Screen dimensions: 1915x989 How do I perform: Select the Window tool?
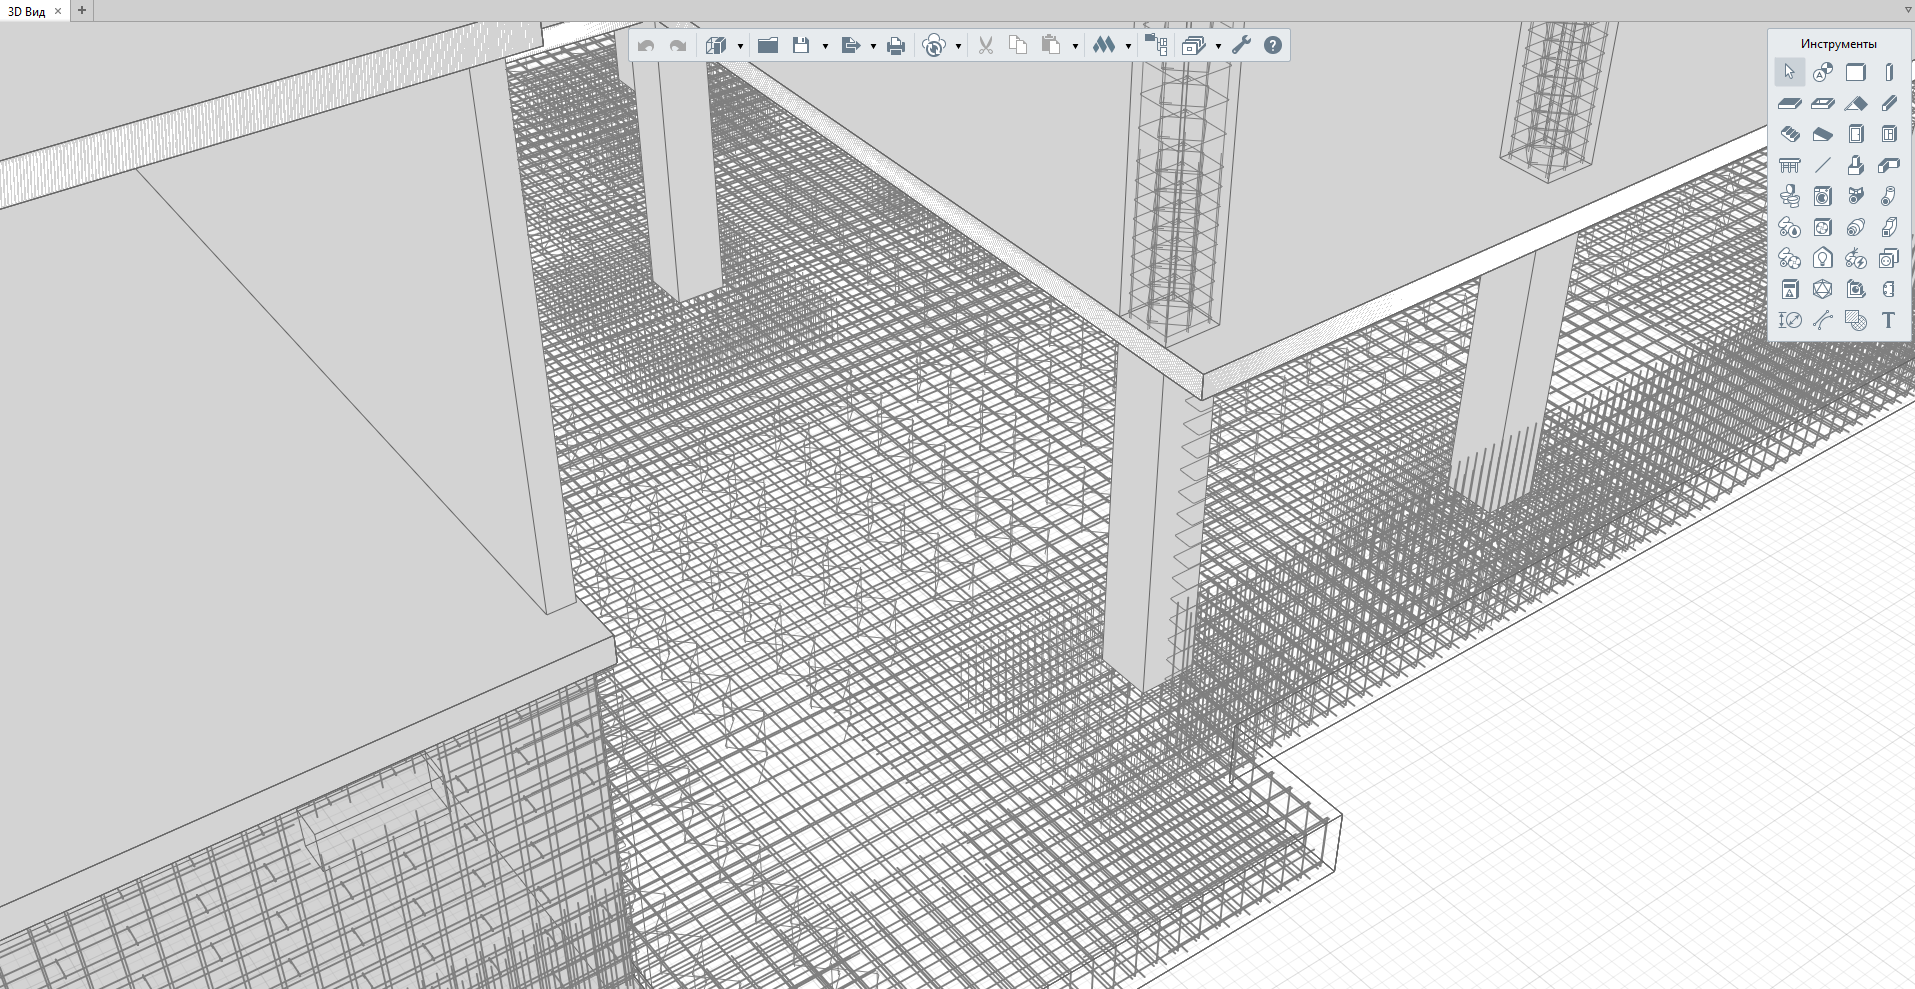coord(1888,134)
